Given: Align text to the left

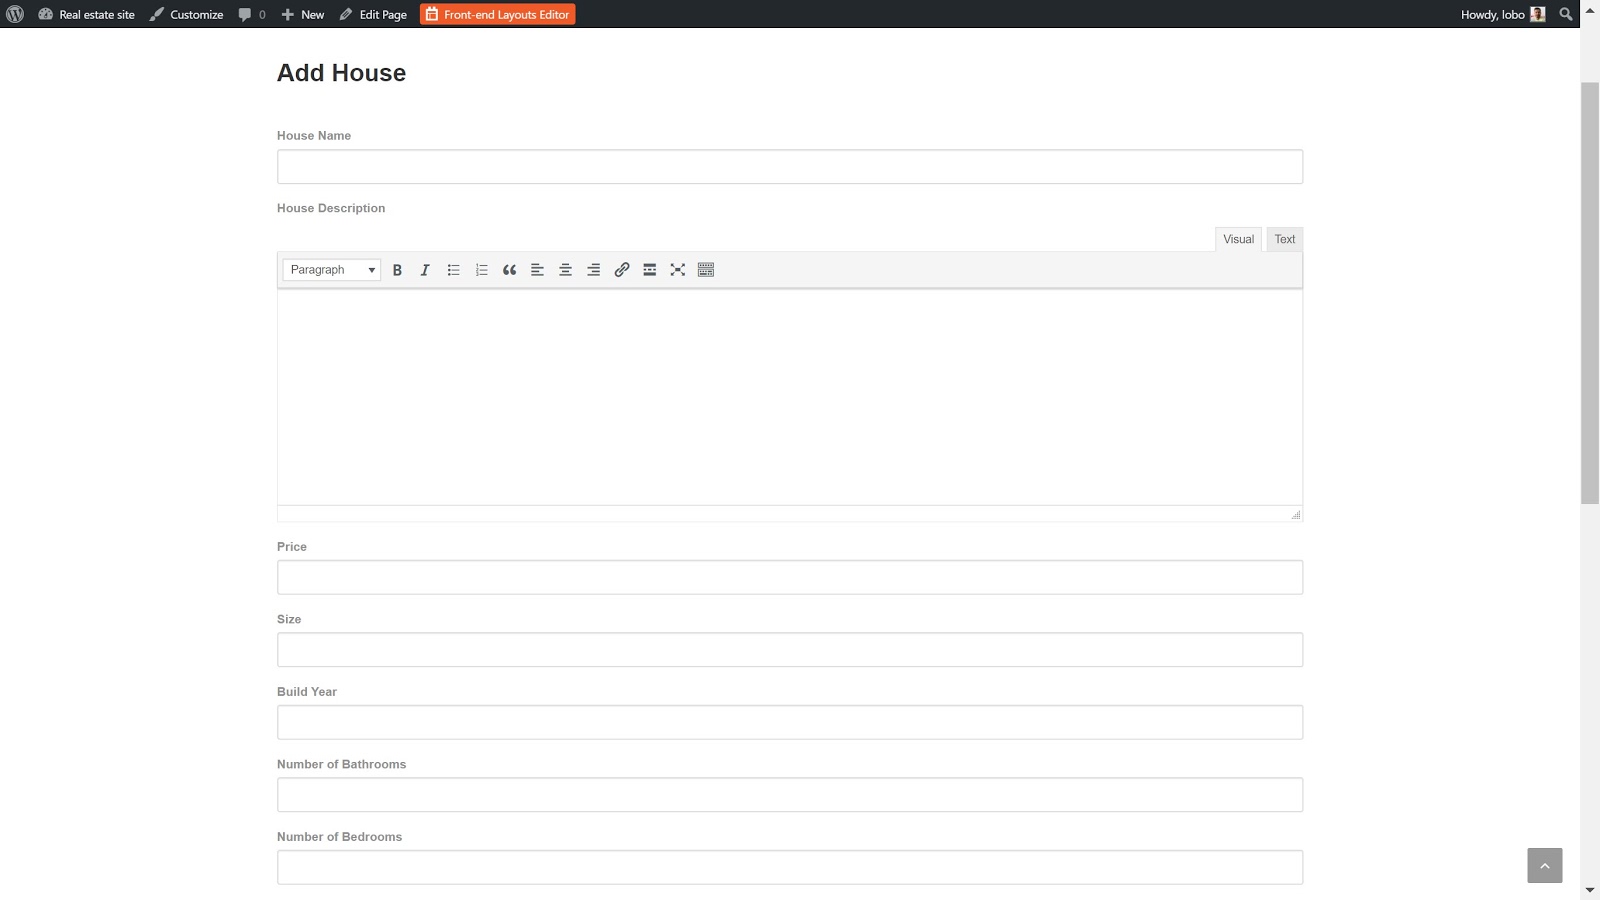Looking at the screenshot, I should 537,270.
